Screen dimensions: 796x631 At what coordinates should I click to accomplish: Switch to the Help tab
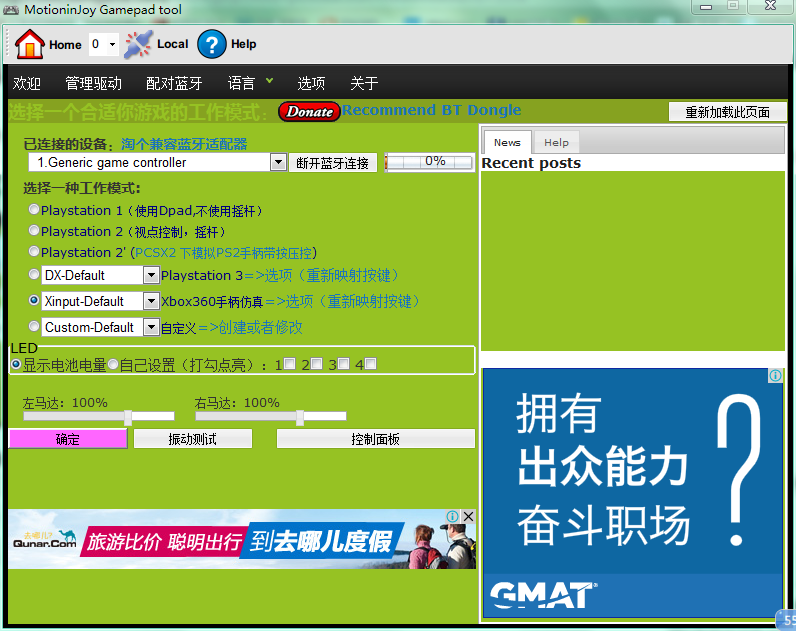pyautogui.click(x=556, y=142)
